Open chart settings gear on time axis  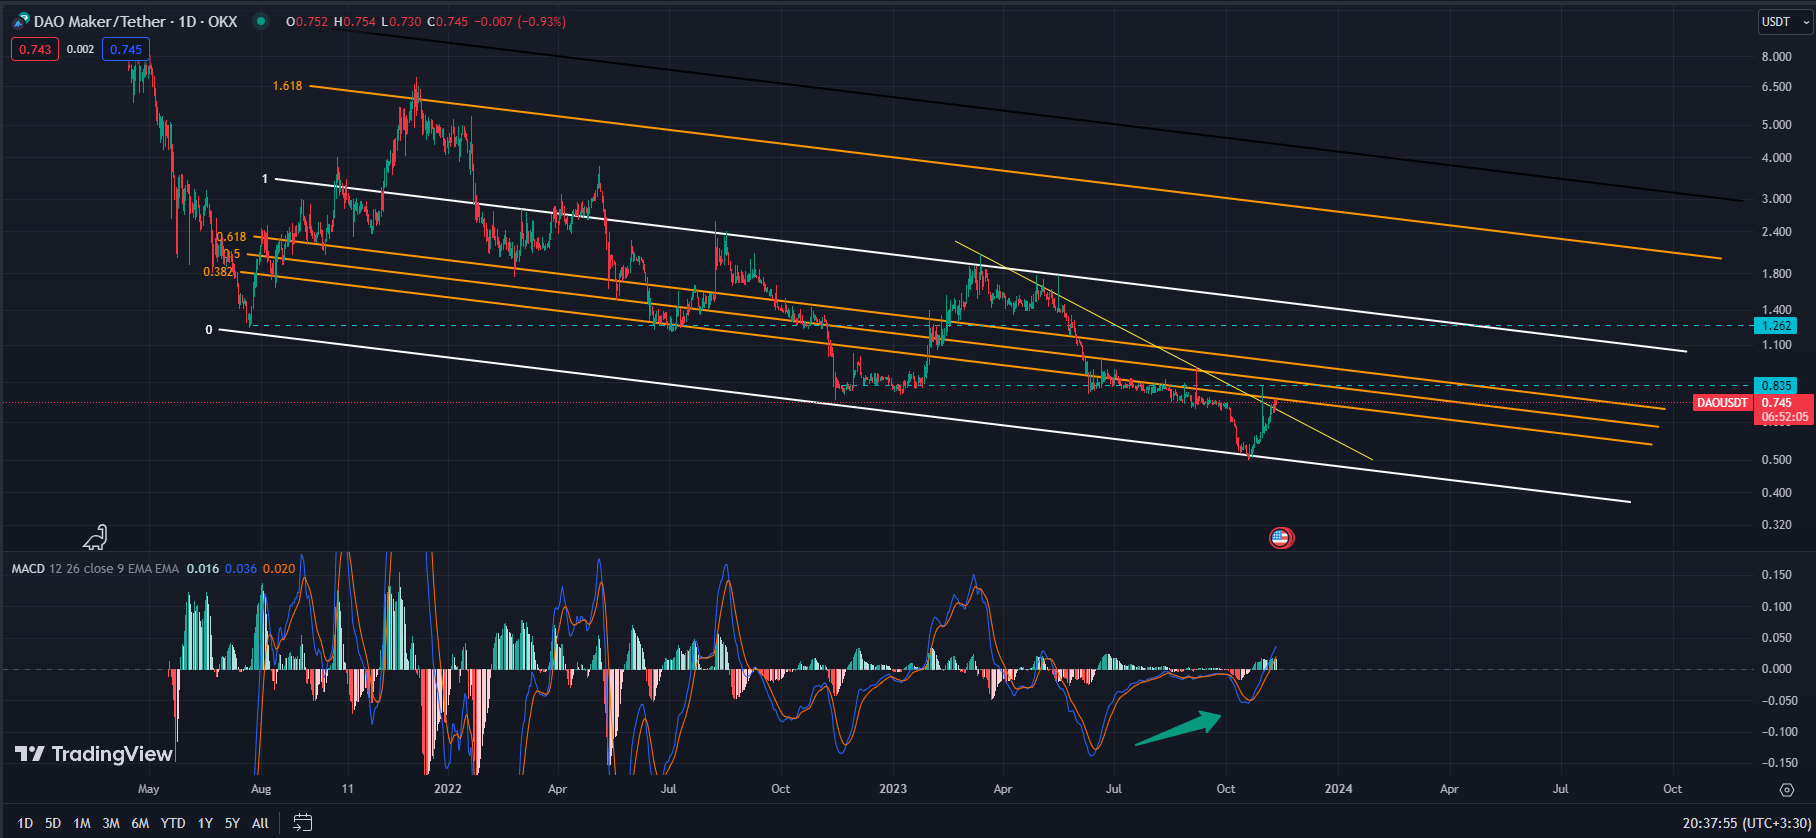click(1787, 789)
